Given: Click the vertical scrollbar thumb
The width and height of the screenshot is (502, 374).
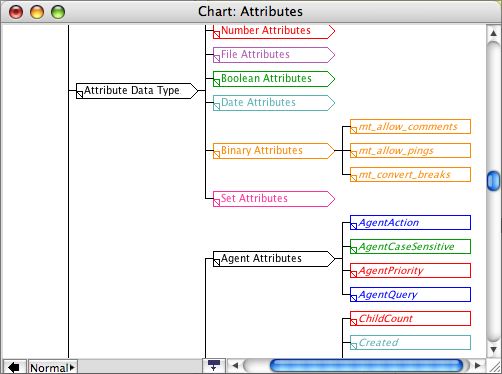Looking at the screenshot, I should point(494,181).
